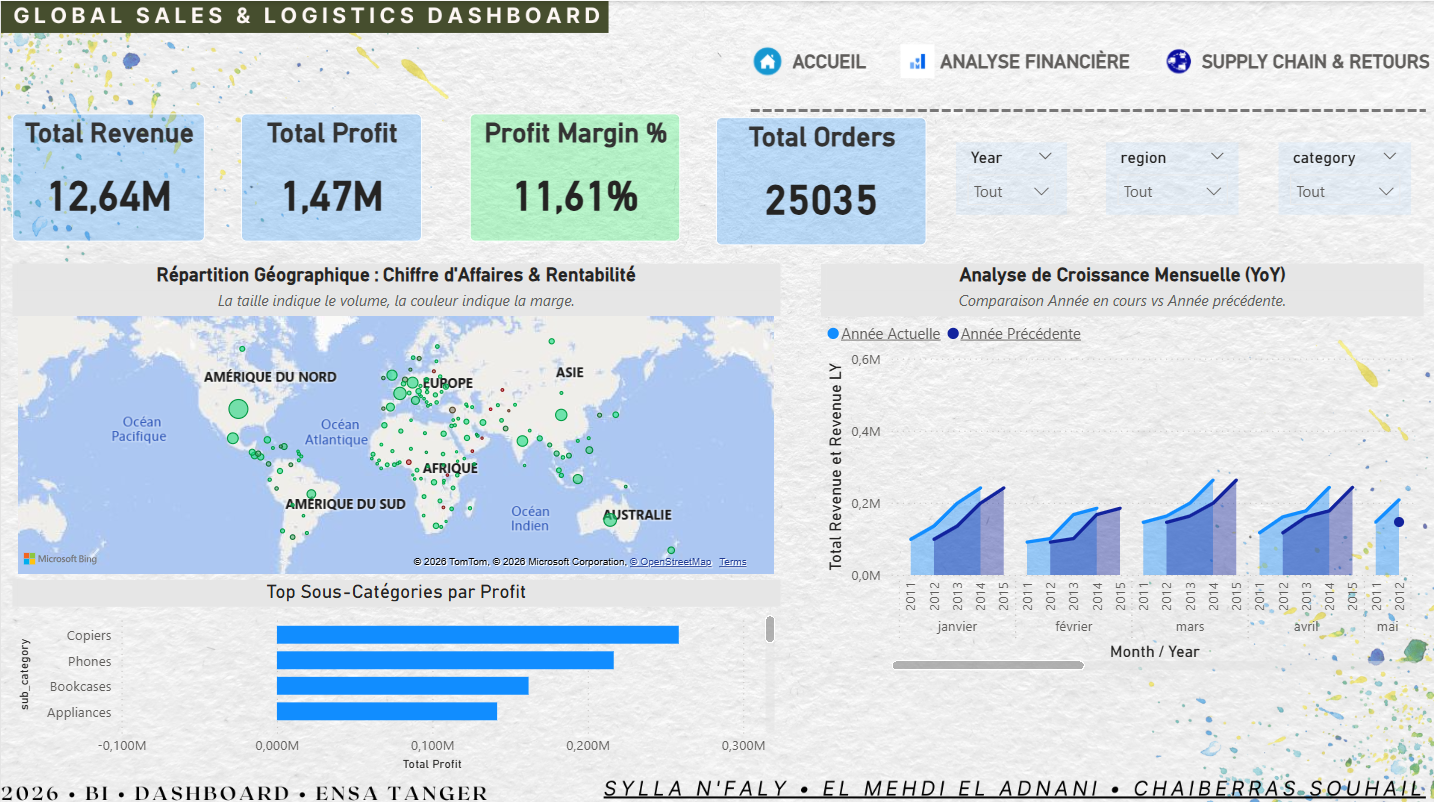The height and width of the screenshot is (802, 1434).
Task: Click the AFRIQUE map label
Action: click(450, 468)
